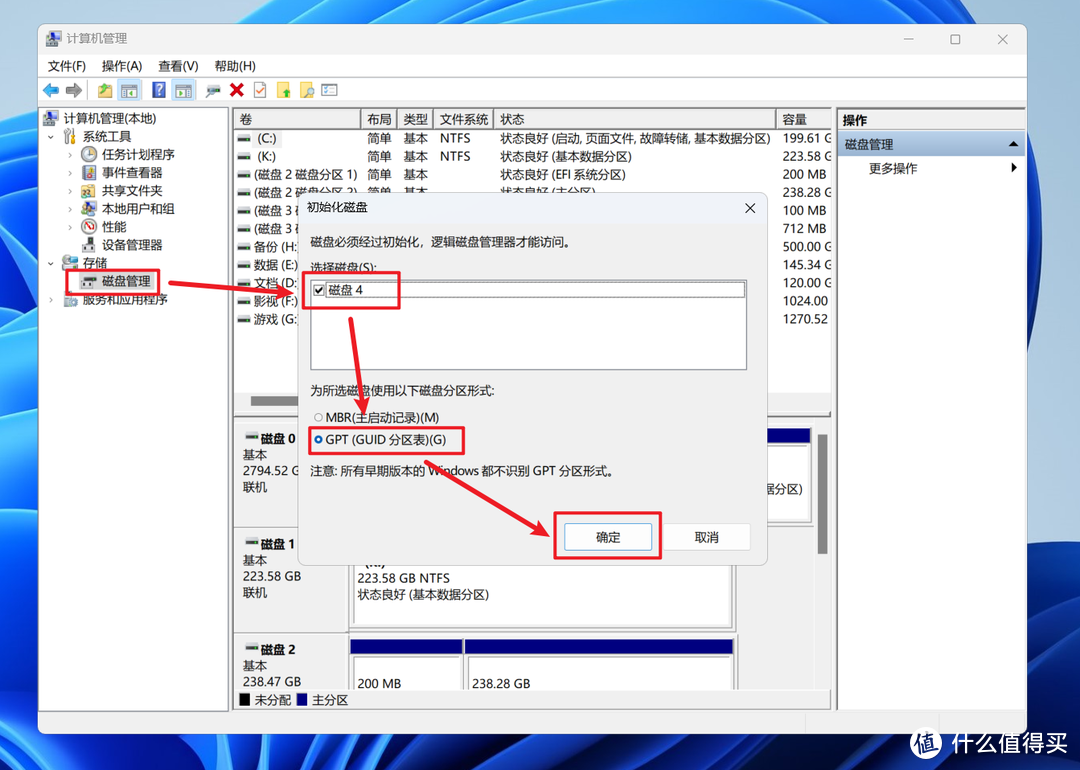
Task: Click the blue back arrow in toolbar
Action: [x=50, y=90]
